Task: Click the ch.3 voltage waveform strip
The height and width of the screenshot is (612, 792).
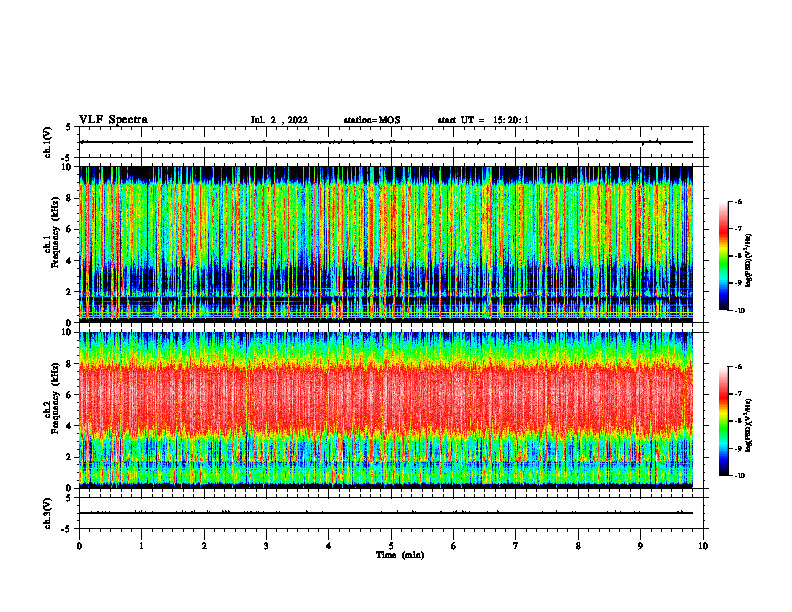Action: (x=386, y=513)
